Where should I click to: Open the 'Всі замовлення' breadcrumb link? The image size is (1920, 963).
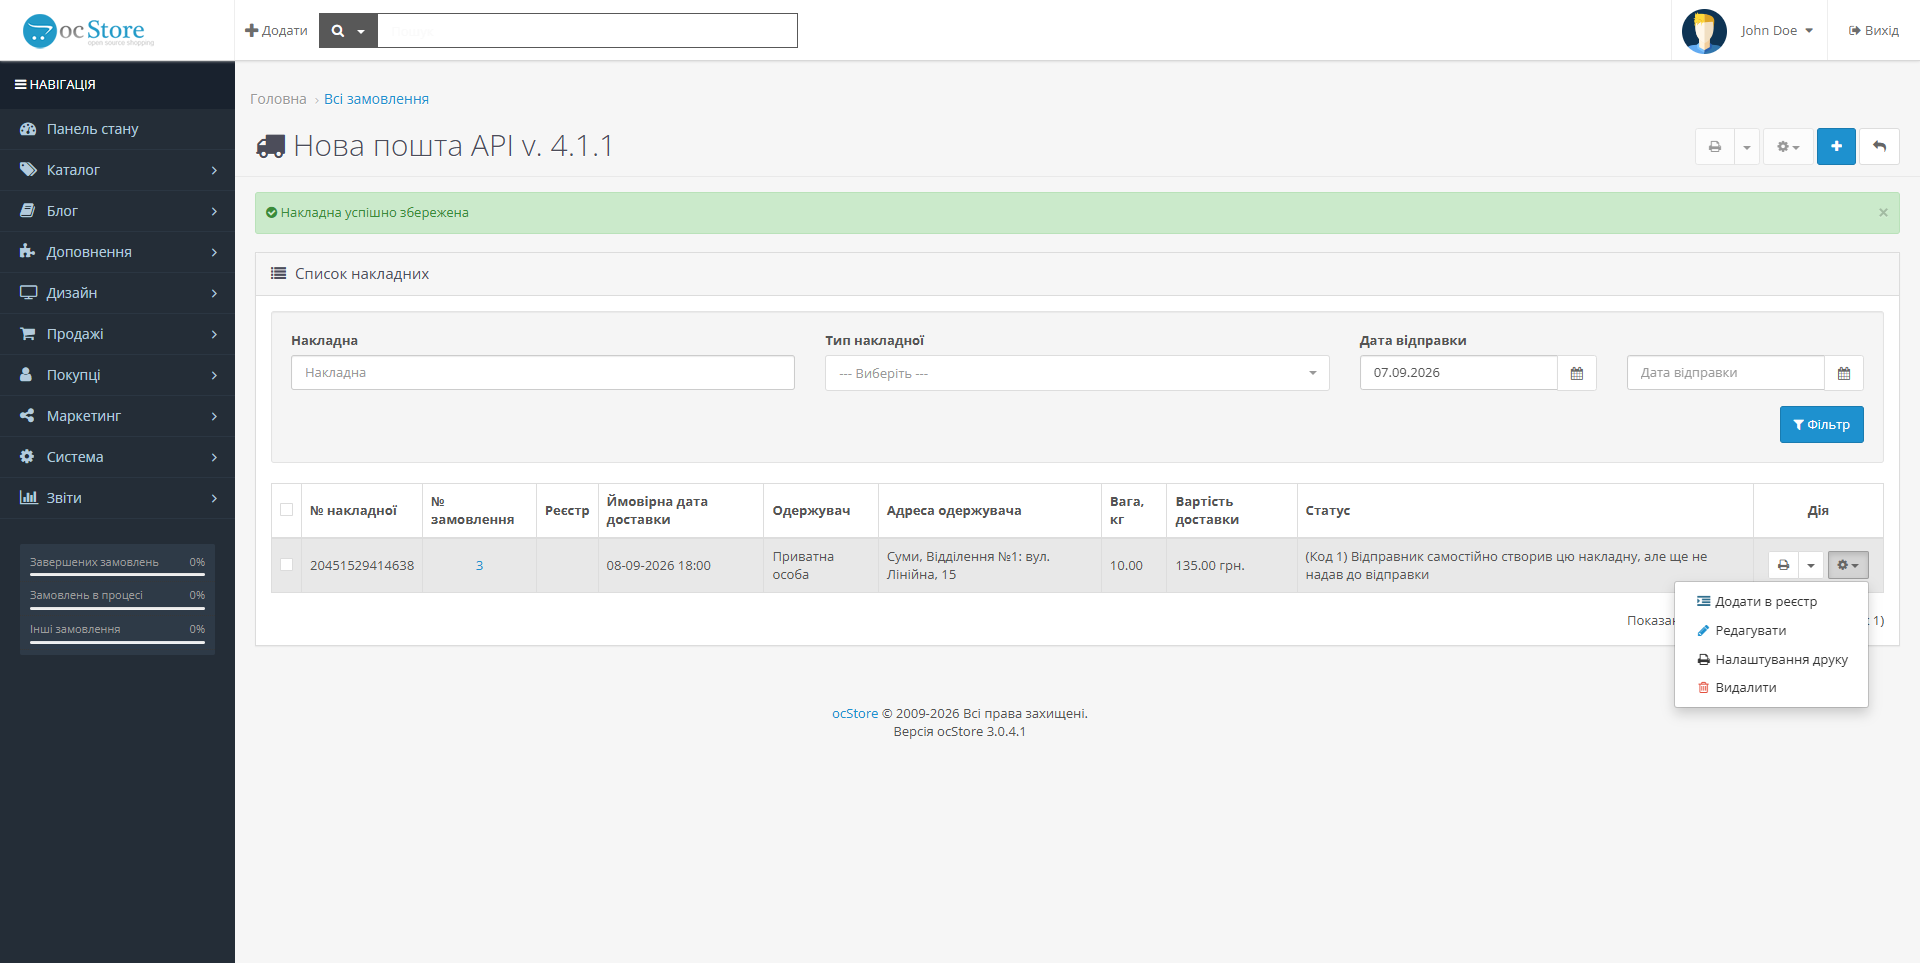(376, 99)
